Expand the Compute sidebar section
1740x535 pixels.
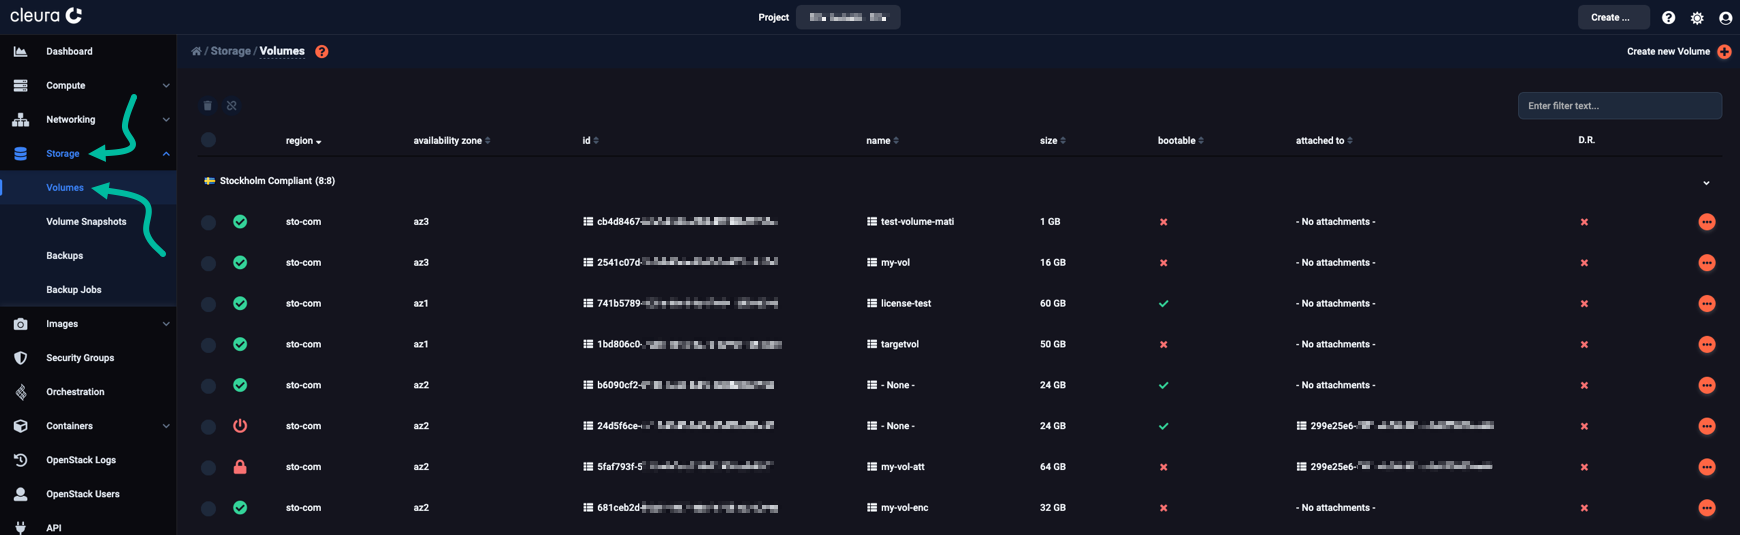tap(166, 86)
